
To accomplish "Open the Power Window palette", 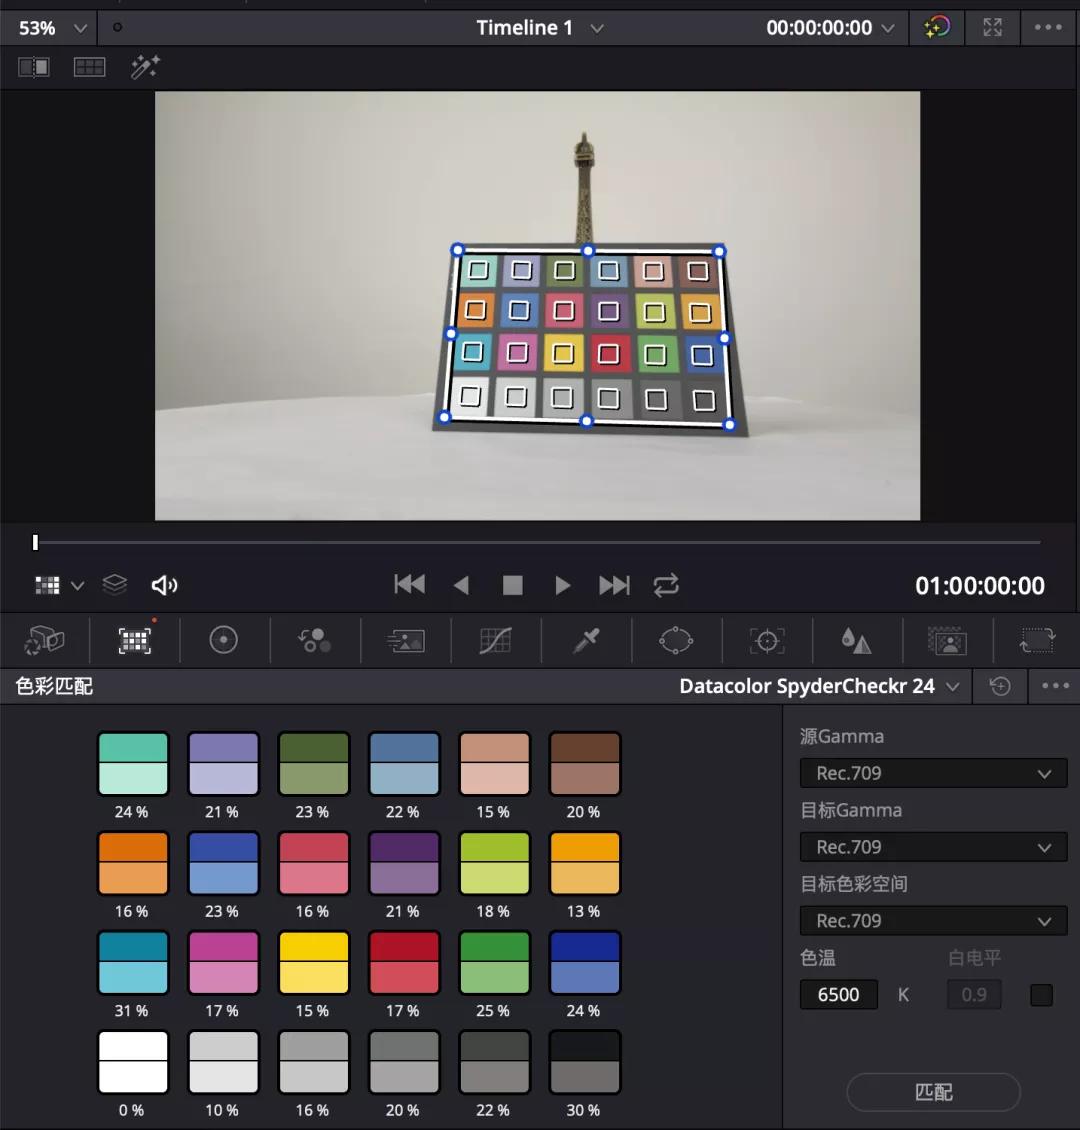I will (x=676, y=641).
